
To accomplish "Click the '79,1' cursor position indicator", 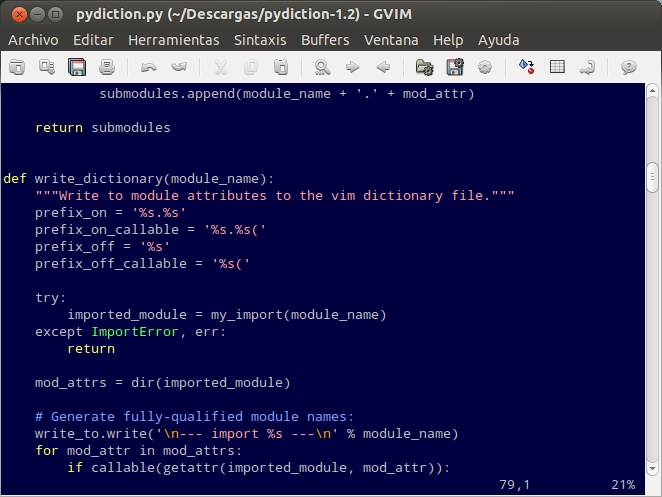I will coord(515,485).
